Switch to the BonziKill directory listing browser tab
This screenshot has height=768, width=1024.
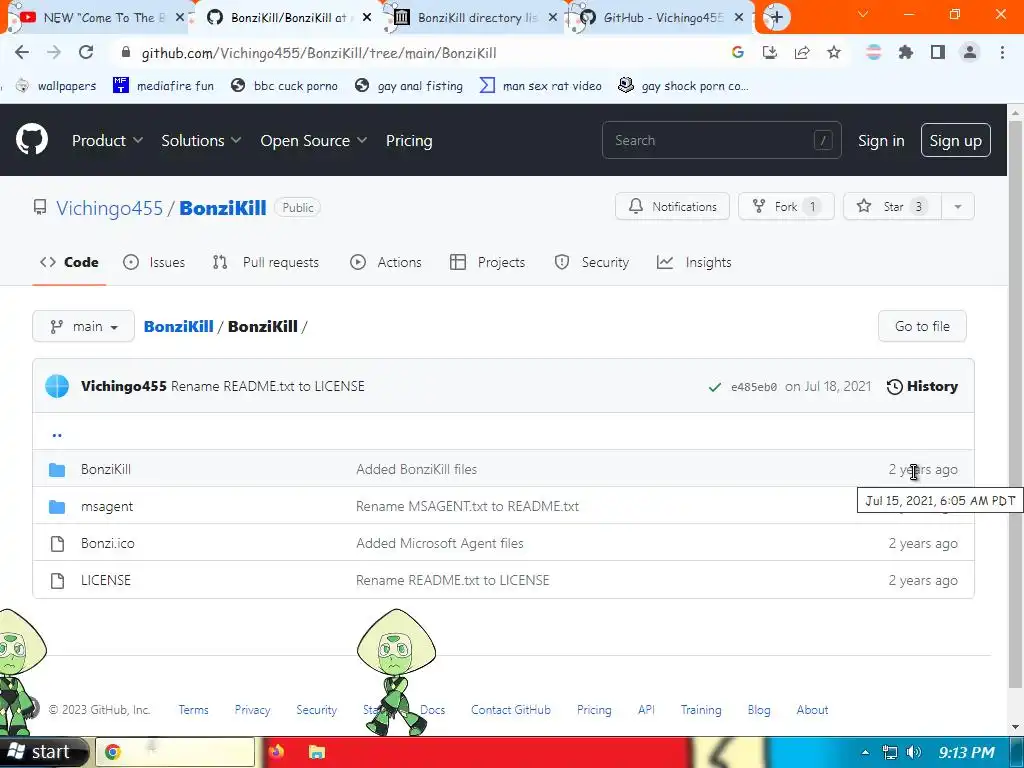tap(477, 18)
